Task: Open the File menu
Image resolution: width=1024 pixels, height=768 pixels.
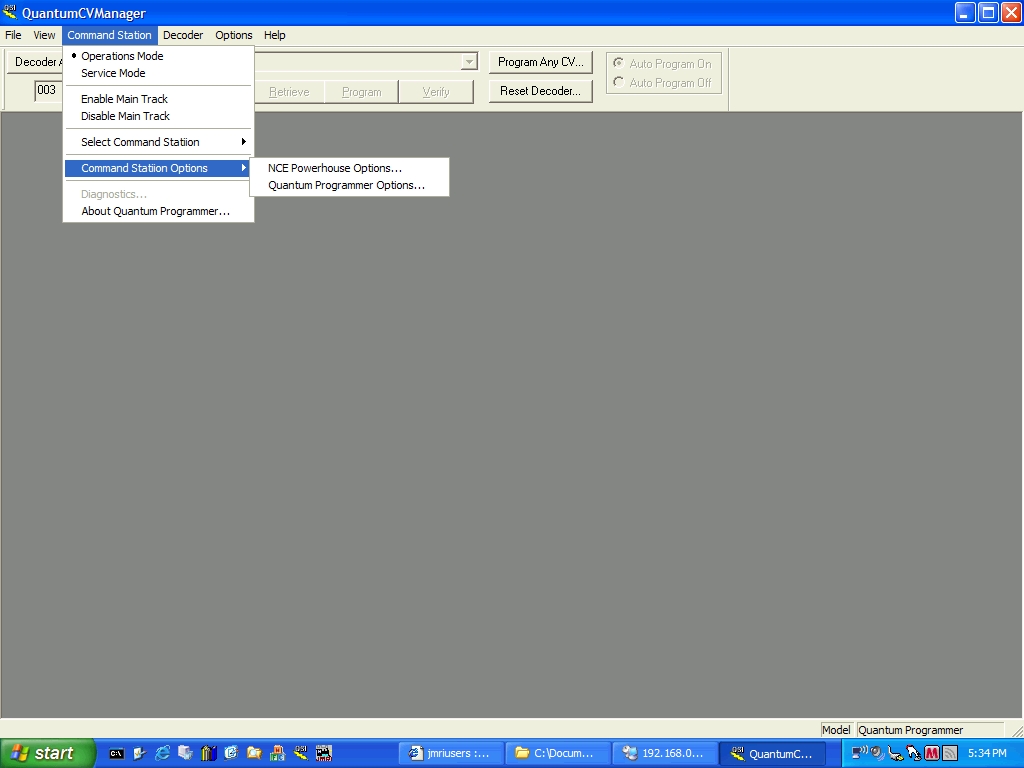Action: (x=13, y=35)
